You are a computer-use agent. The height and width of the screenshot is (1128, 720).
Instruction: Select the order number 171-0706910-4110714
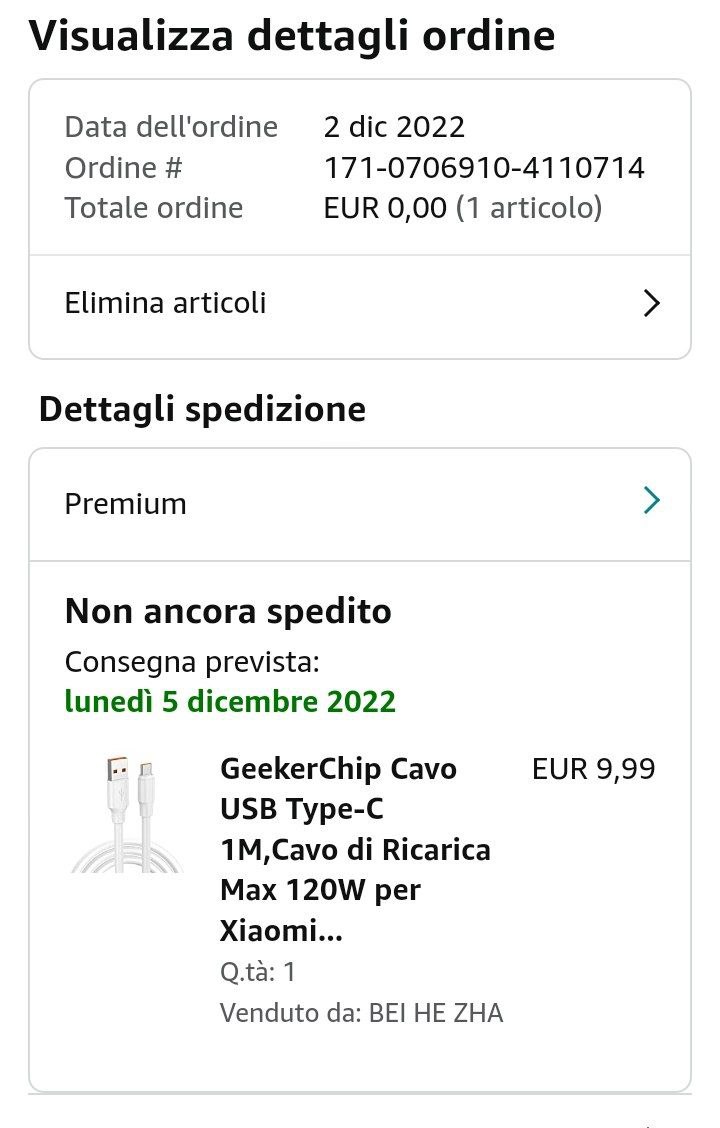click(484, 168)
